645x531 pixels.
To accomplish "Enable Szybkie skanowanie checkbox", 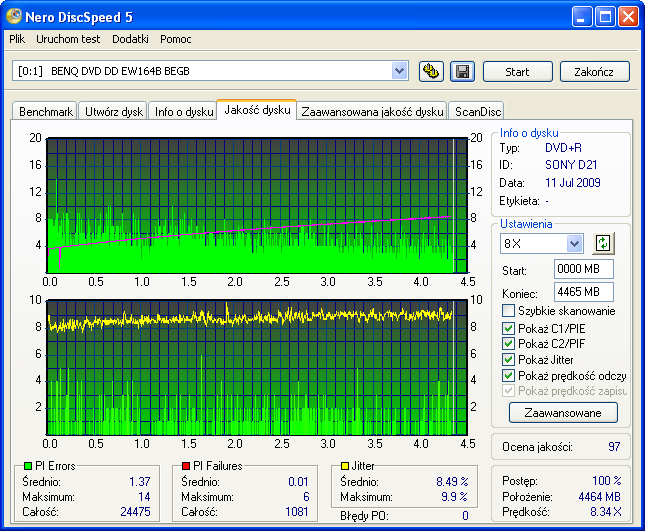I will point(508,311).
